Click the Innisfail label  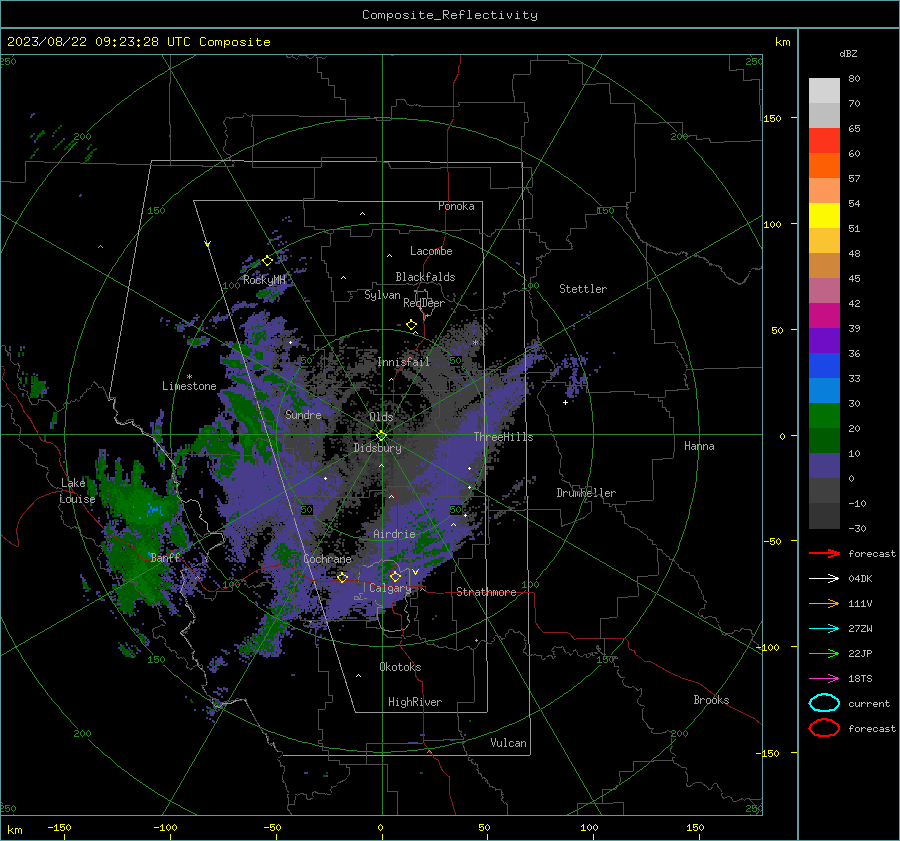click(403, 362)
